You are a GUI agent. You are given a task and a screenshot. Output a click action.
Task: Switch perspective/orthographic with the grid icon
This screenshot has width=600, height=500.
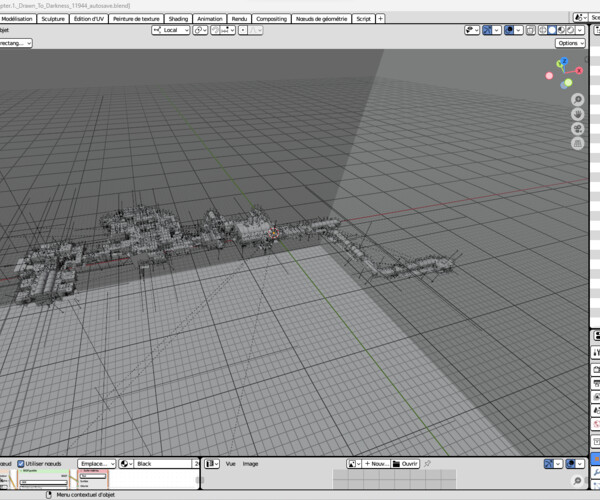578,143
